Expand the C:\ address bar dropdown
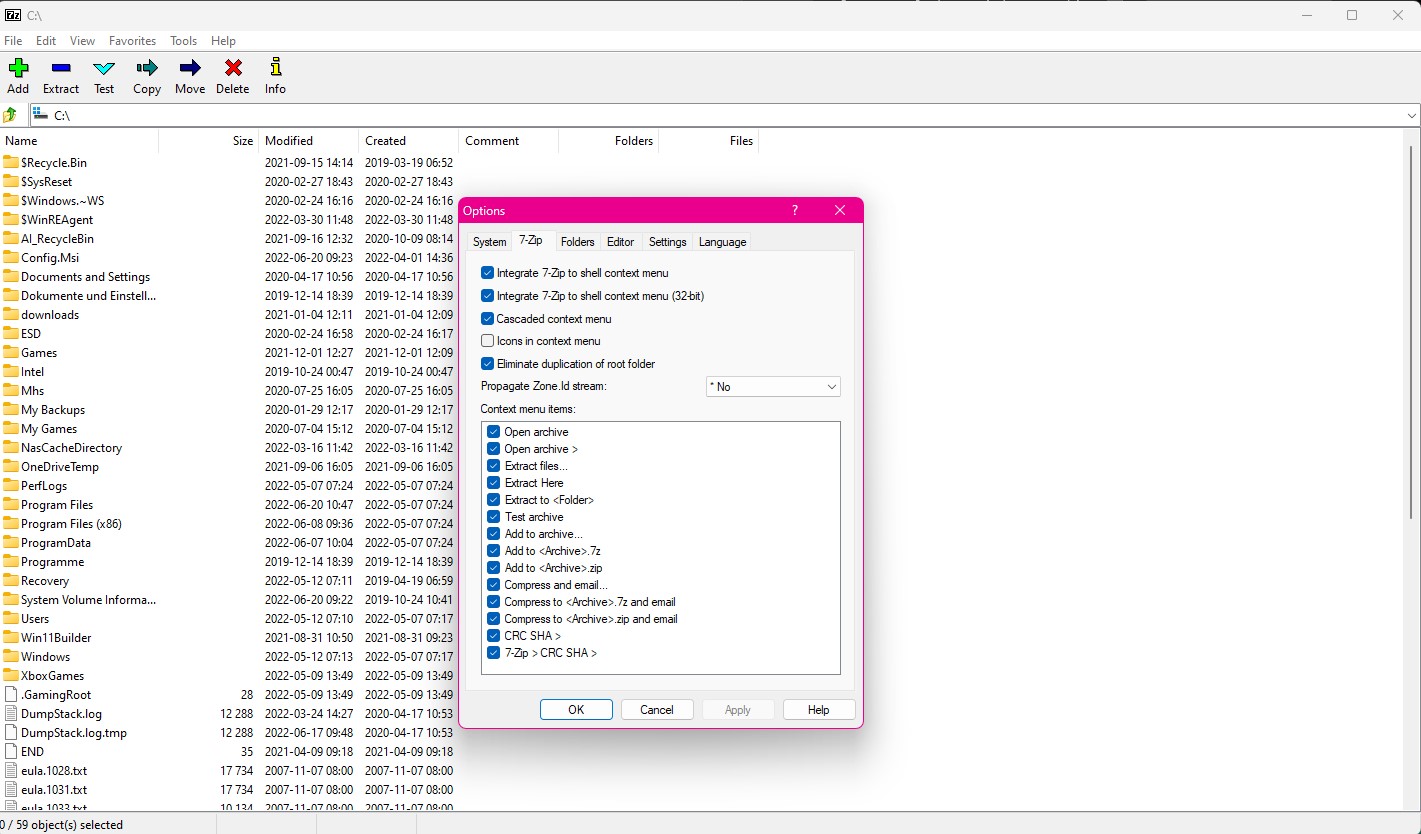This screenshot has width=1421, height=834. [x=1411, y=116]
